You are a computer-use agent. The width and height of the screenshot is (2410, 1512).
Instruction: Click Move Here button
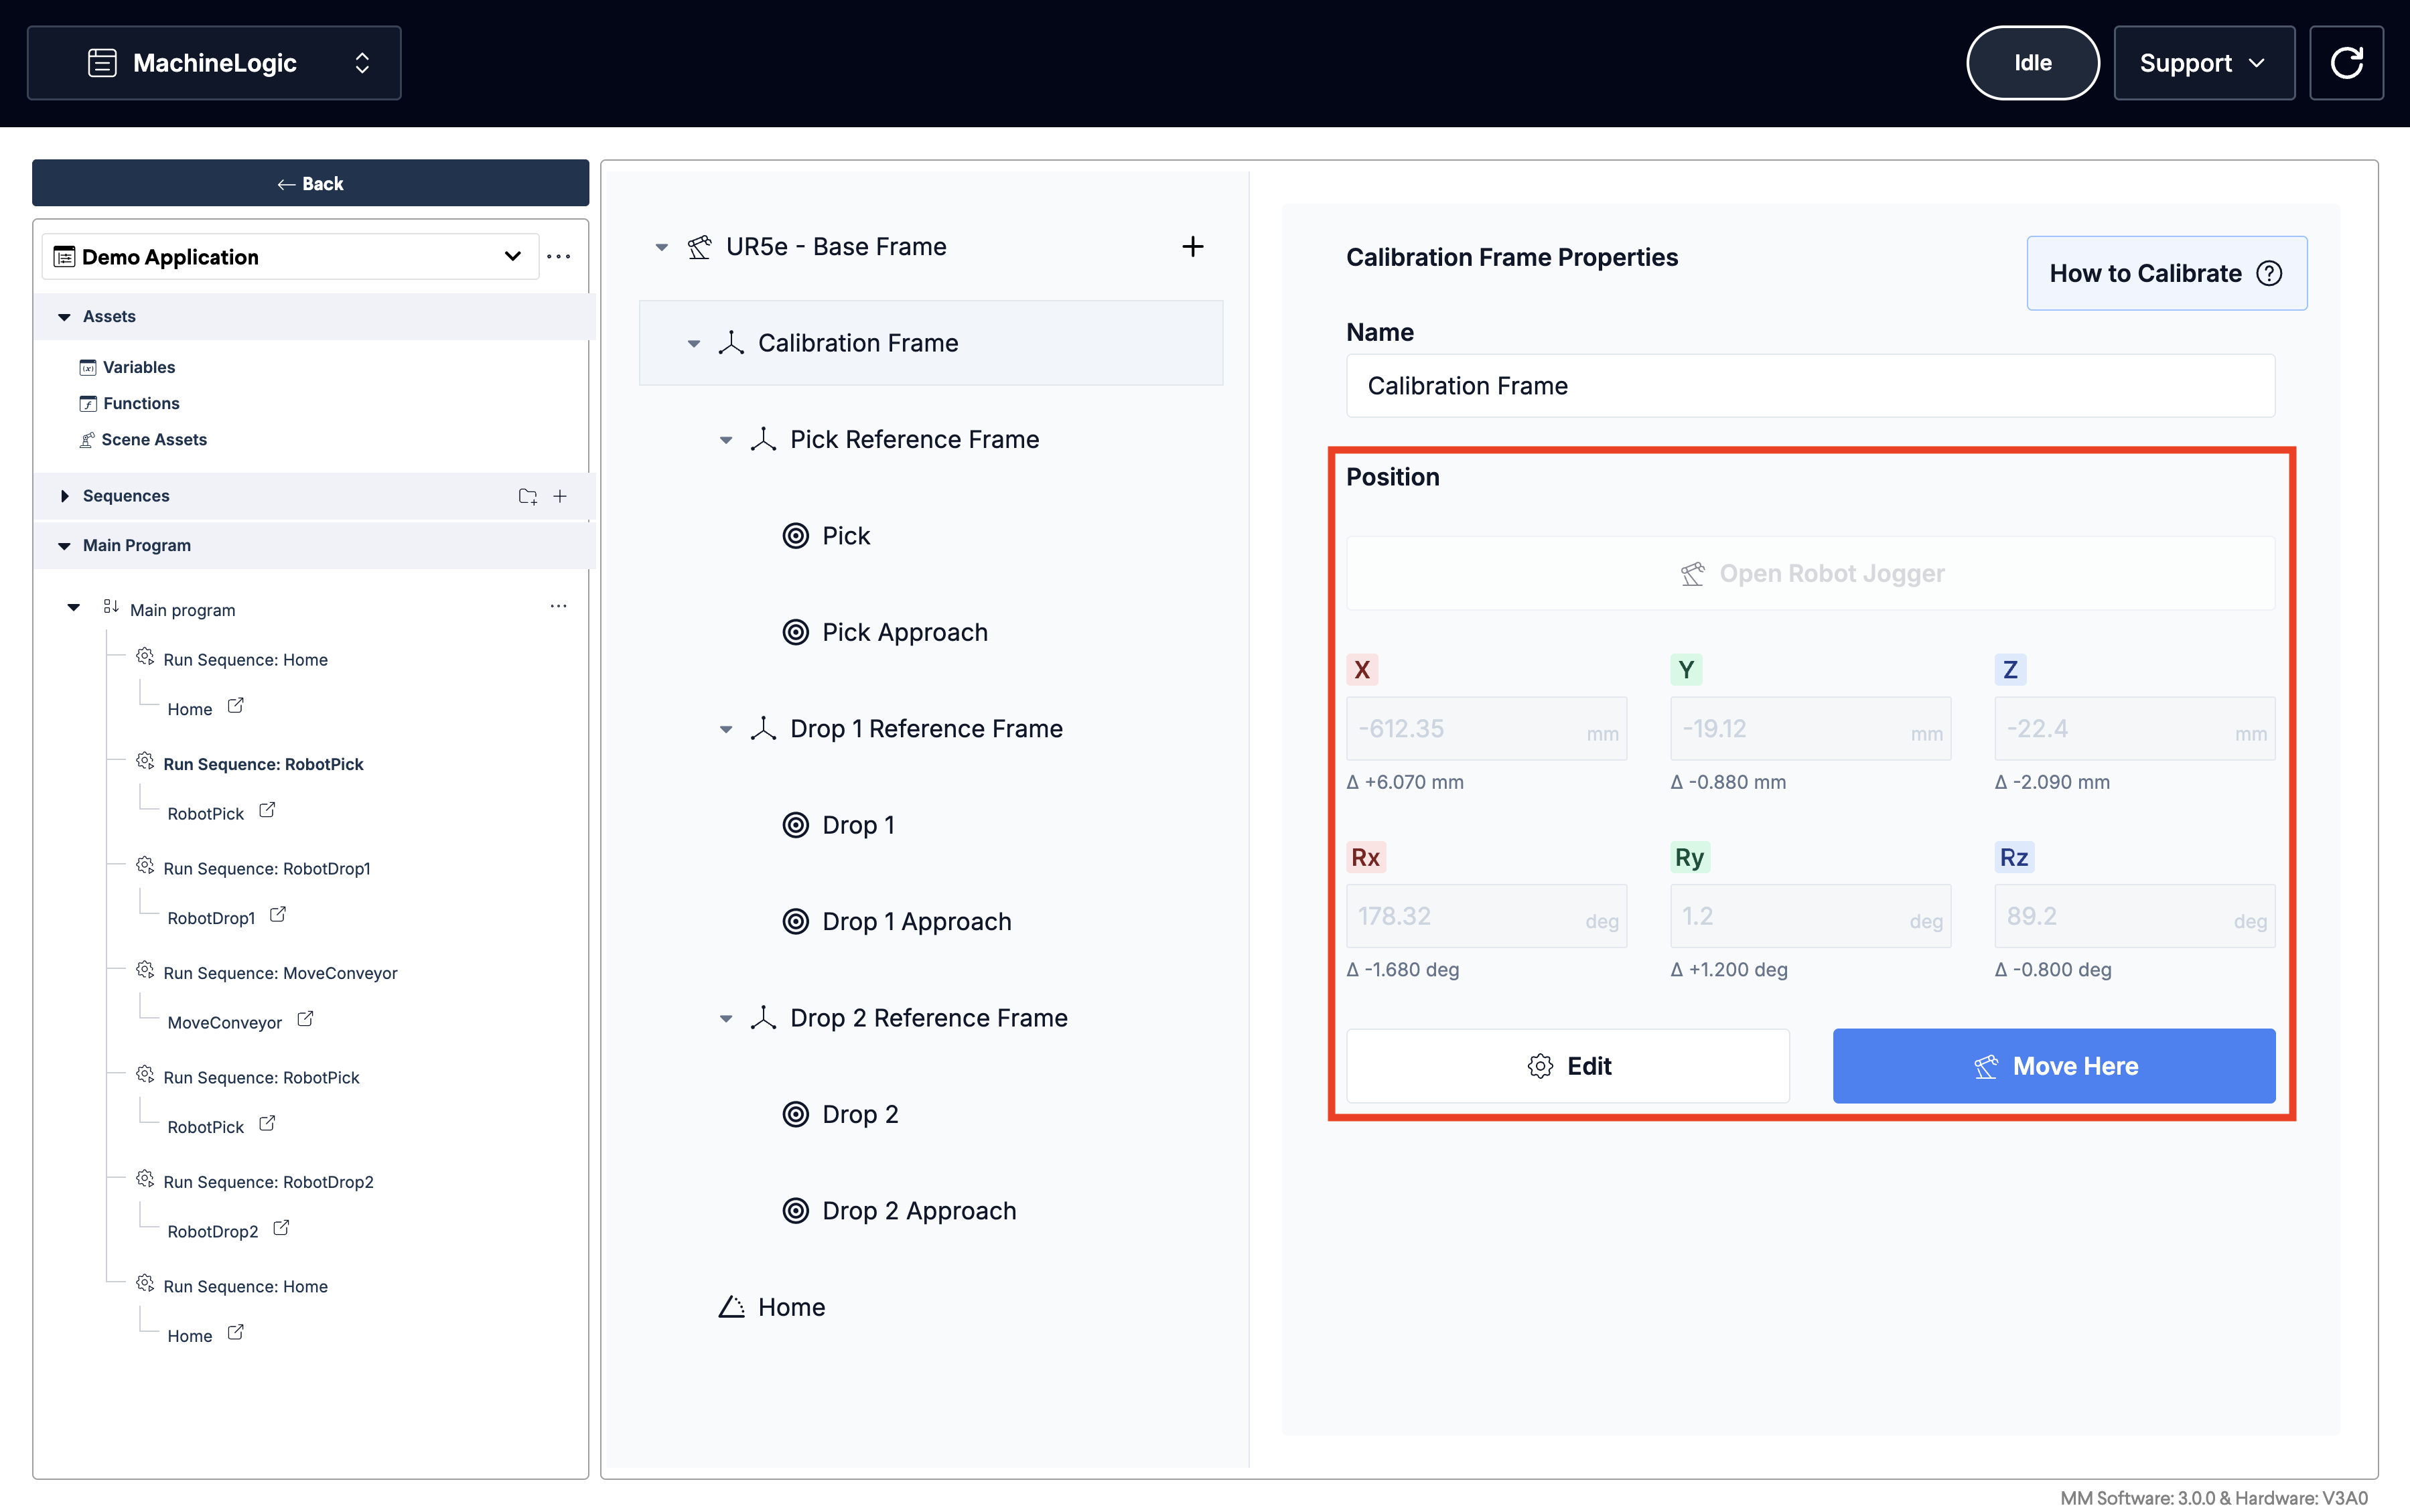pos(2053,1066)
